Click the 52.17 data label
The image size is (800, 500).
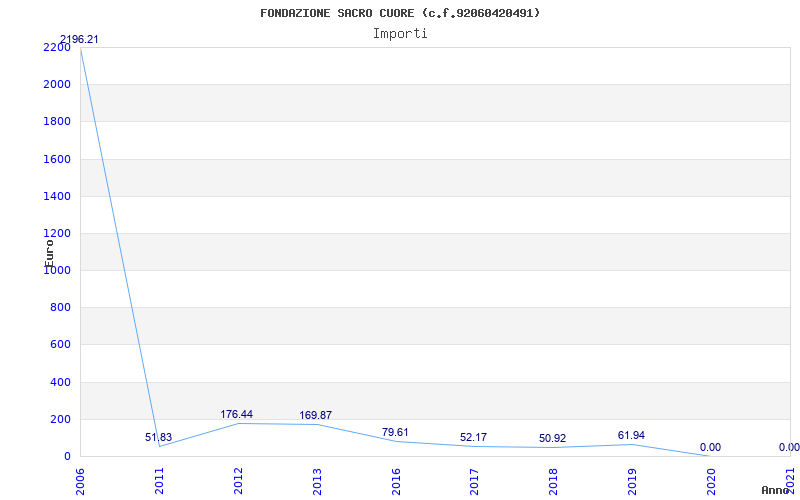[x=474, y=437]
